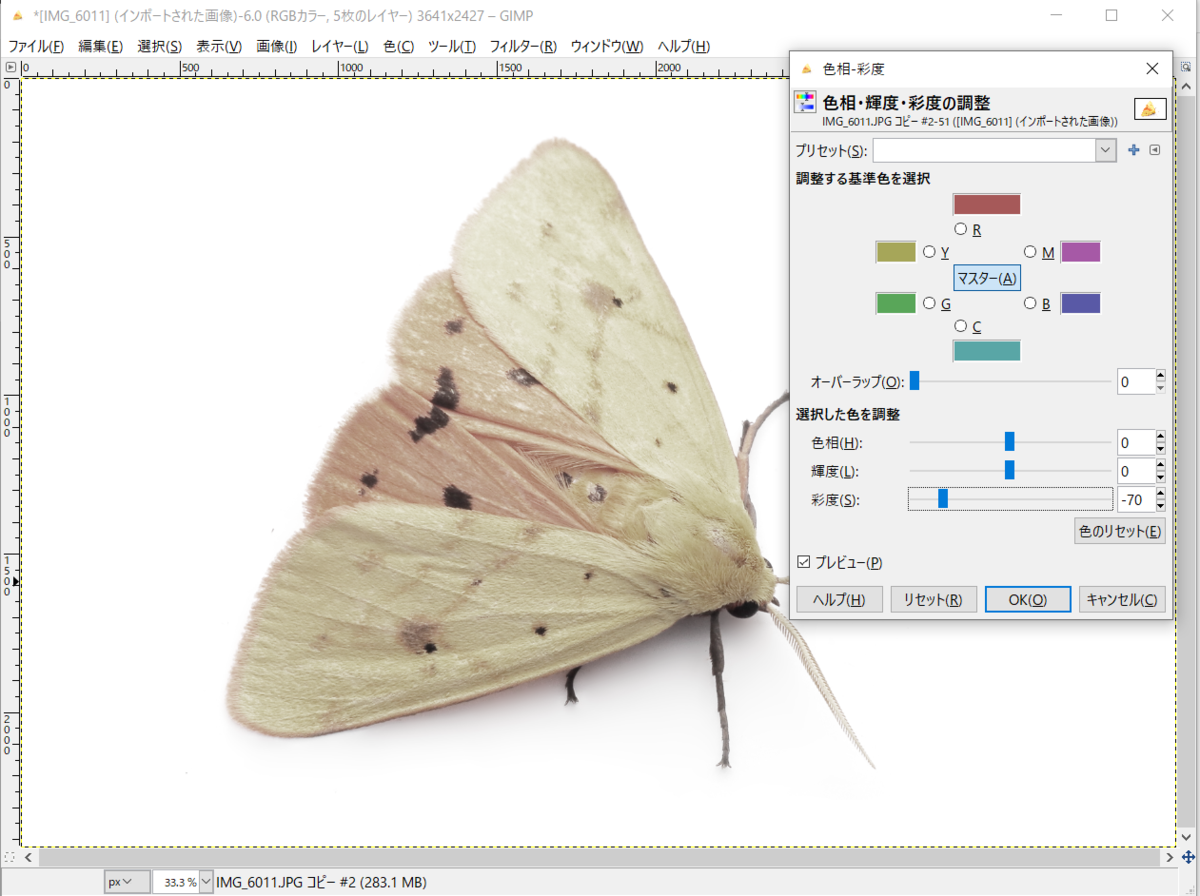Screen dimensions: 1200x896
Task: Click the 彩度 value field showing -70
Action: [x=1136, y=499]
